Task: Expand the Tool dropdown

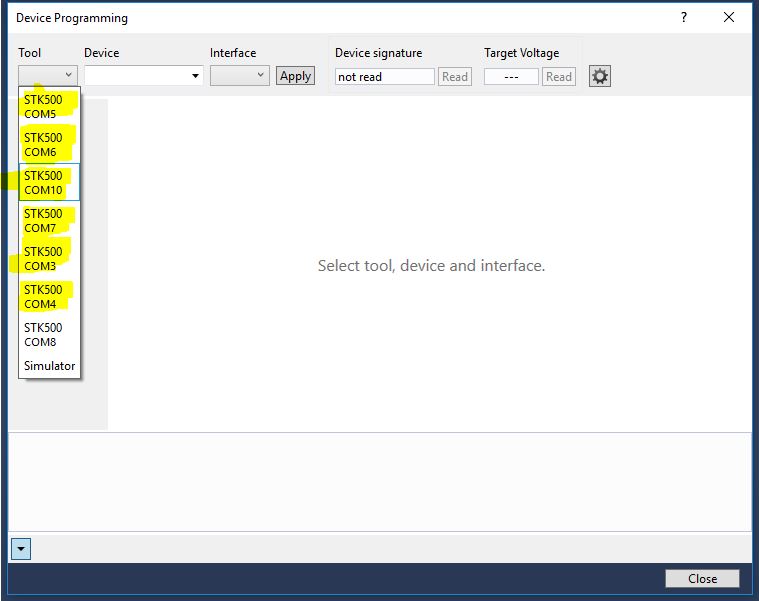Action: (48, 75)
